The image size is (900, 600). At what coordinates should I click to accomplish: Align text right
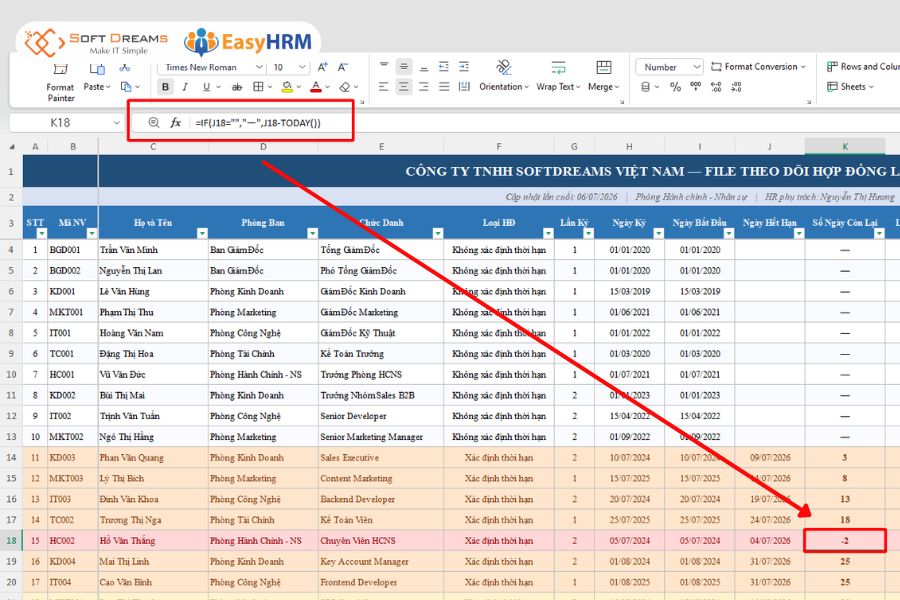pyautogui.click(x=424, y=87)
